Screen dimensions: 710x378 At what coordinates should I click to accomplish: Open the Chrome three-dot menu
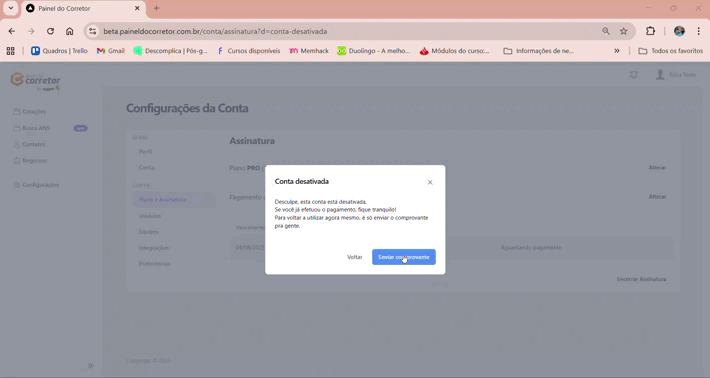click(x=699, y=31)
